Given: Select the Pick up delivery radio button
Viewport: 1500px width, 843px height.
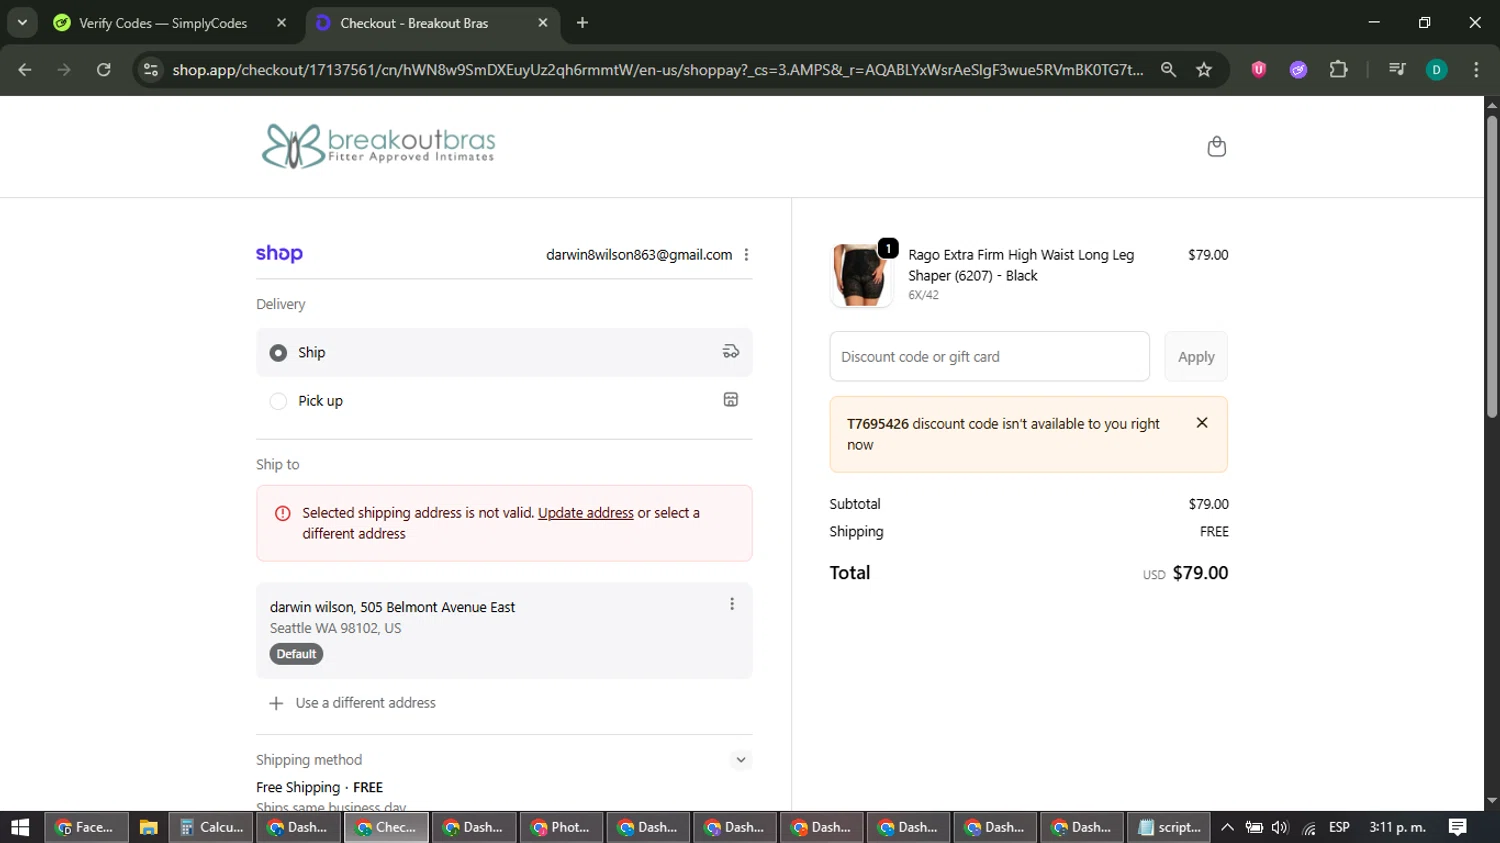Looking at the screenshot, I should pos(278,401).
